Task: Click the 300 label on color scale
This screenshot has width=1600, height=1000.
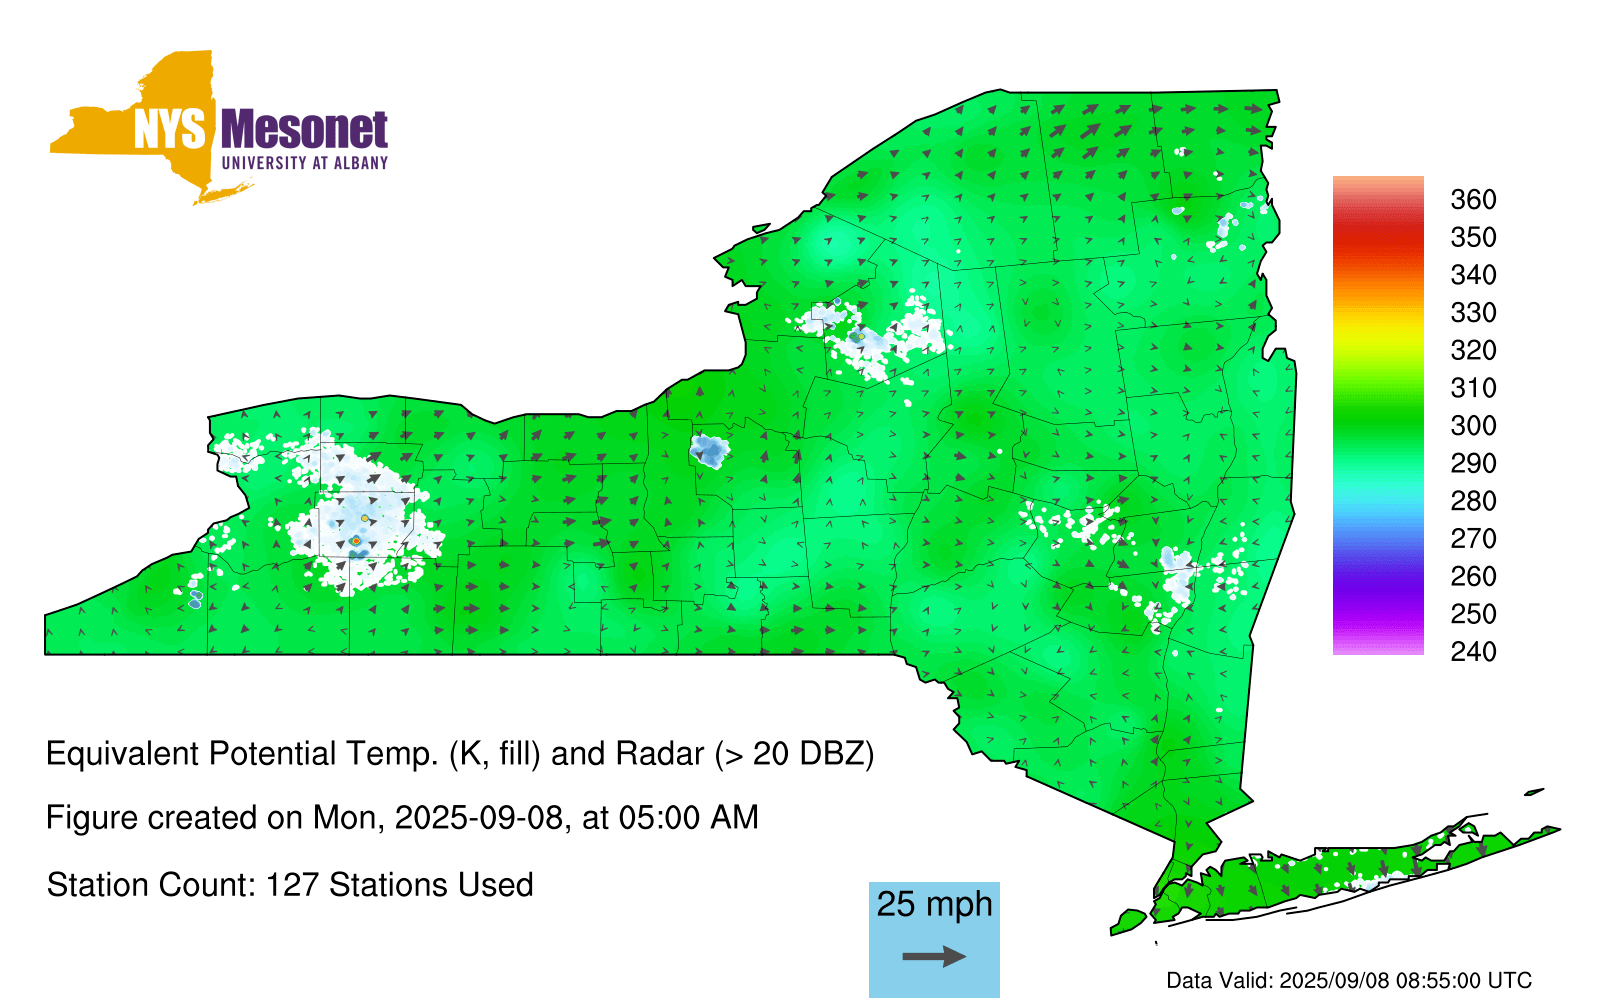Action: click(x=1473, y=426)
